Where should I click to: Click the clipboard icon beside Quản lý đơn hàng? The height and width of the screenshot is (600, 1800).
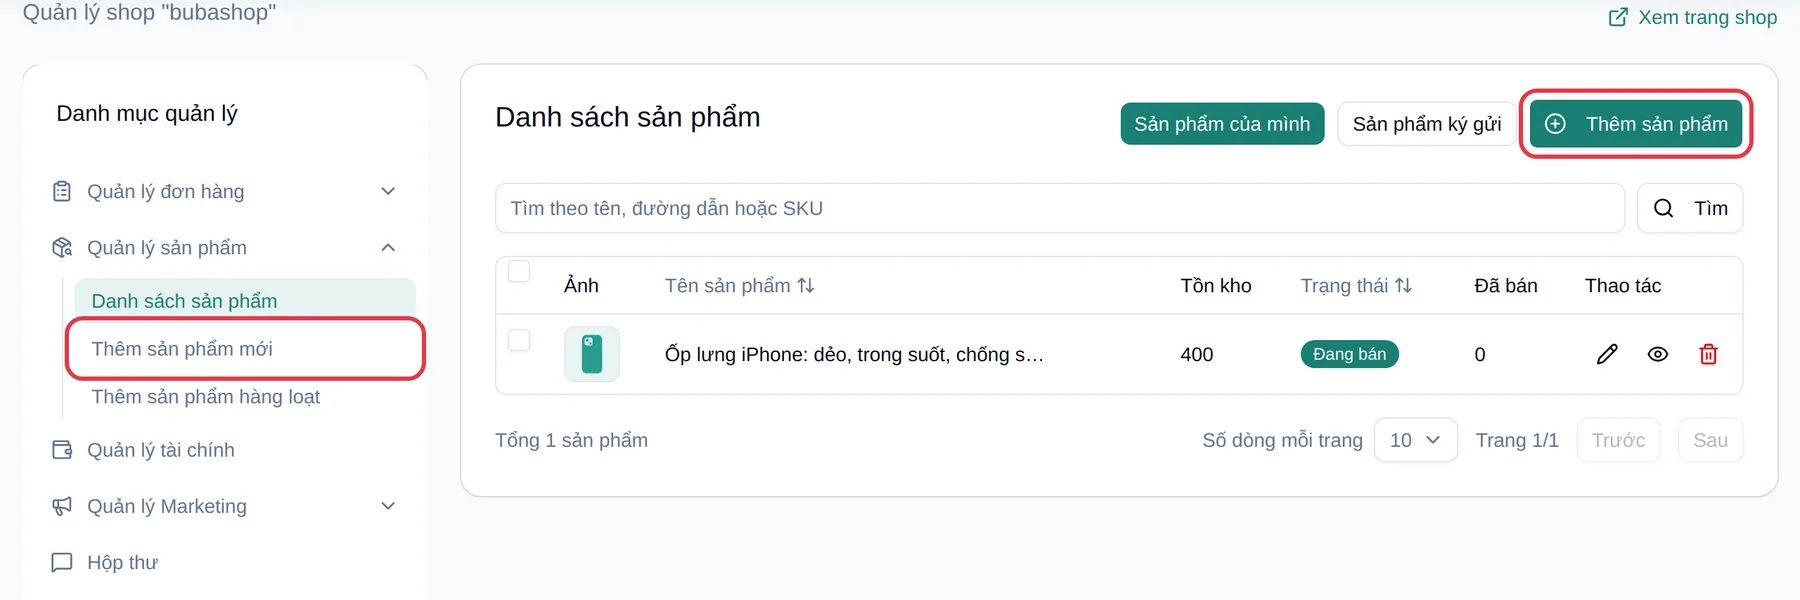click(62, 191)
